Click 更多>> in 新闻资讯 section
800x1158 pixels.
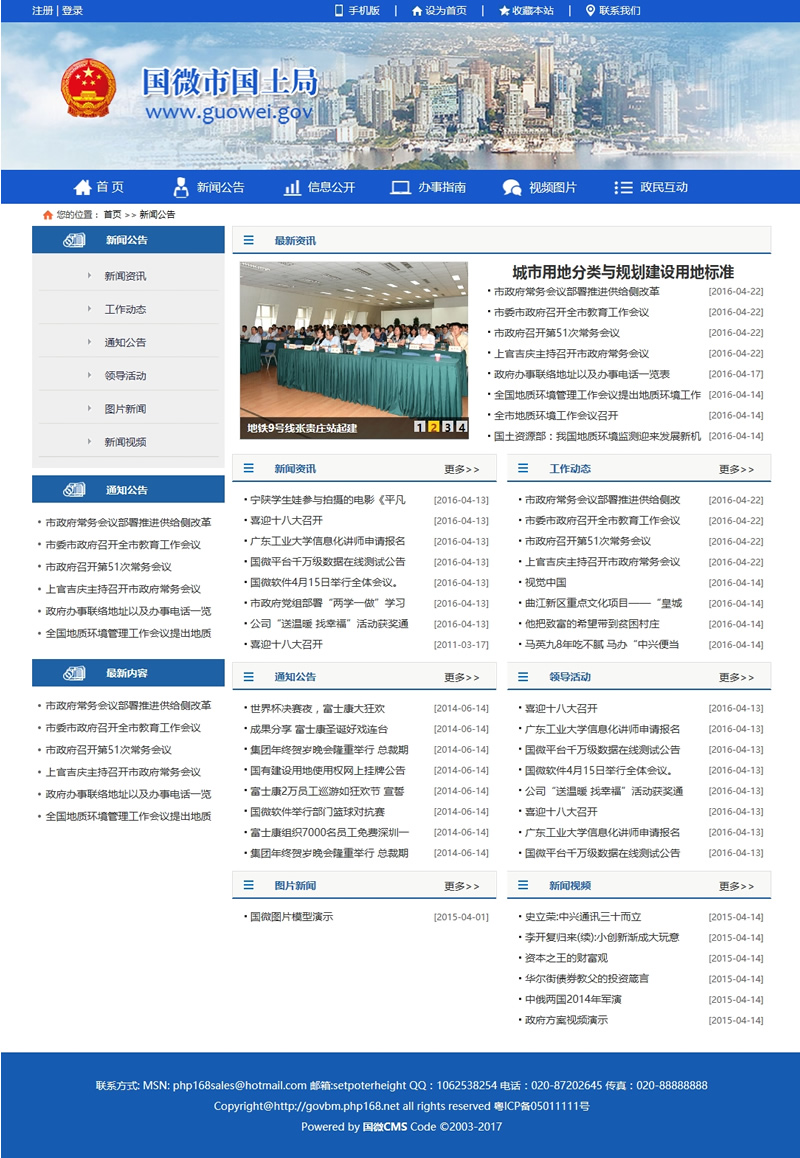(462, 470)
